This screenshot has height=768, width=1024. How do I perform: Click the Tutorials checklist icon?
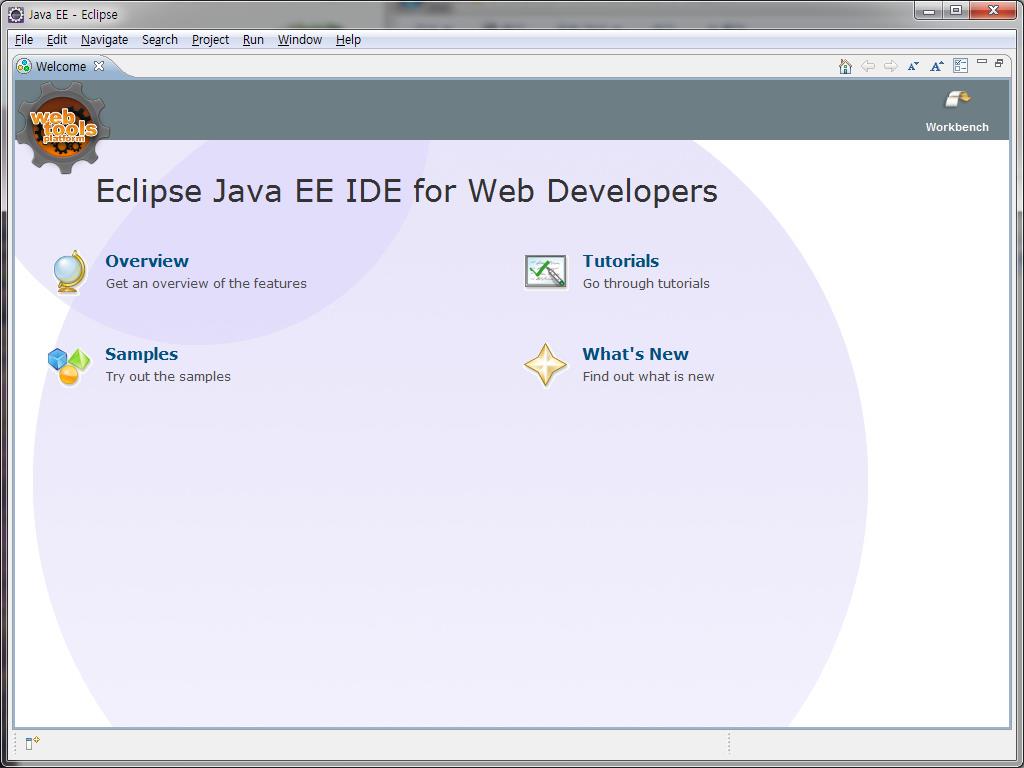coord(545,272)
